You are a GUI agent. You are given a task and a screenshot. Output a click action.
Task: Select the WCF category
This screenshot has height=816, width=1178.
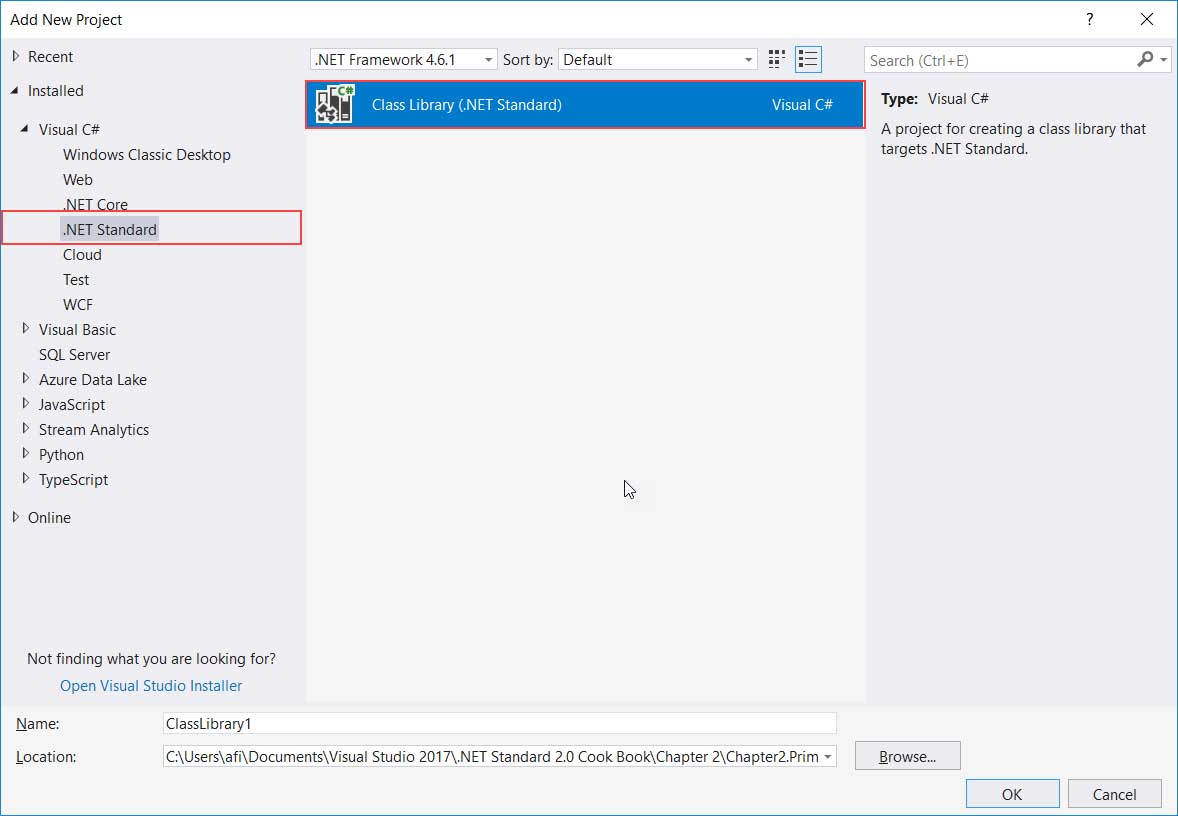coord(78,304)
